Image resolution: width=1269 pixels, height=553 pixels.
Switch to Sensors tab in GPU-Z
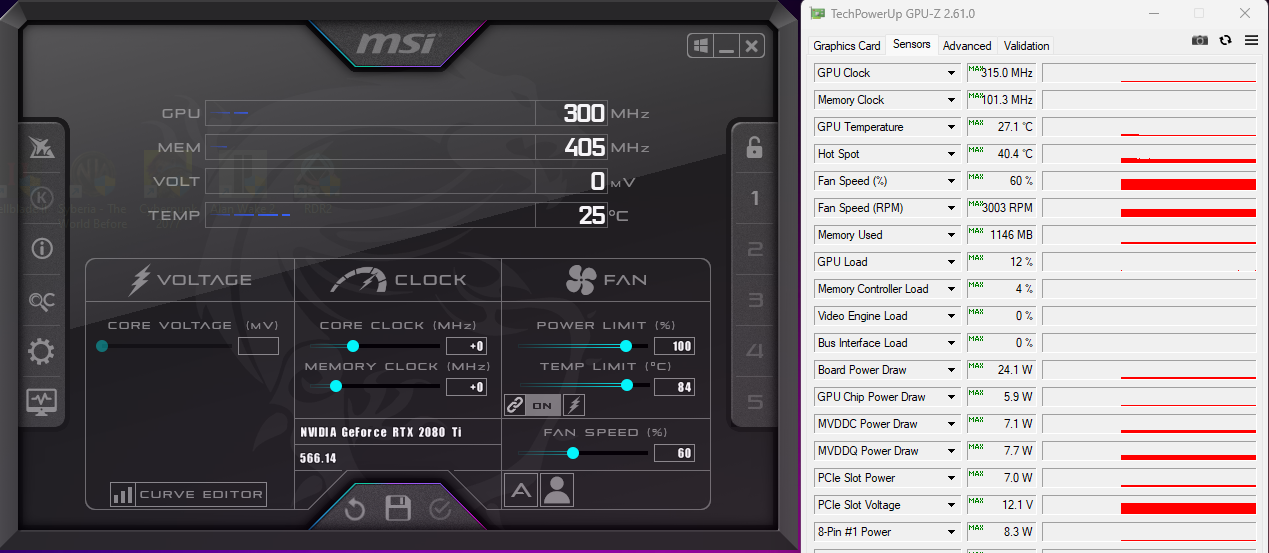point(911,45)
